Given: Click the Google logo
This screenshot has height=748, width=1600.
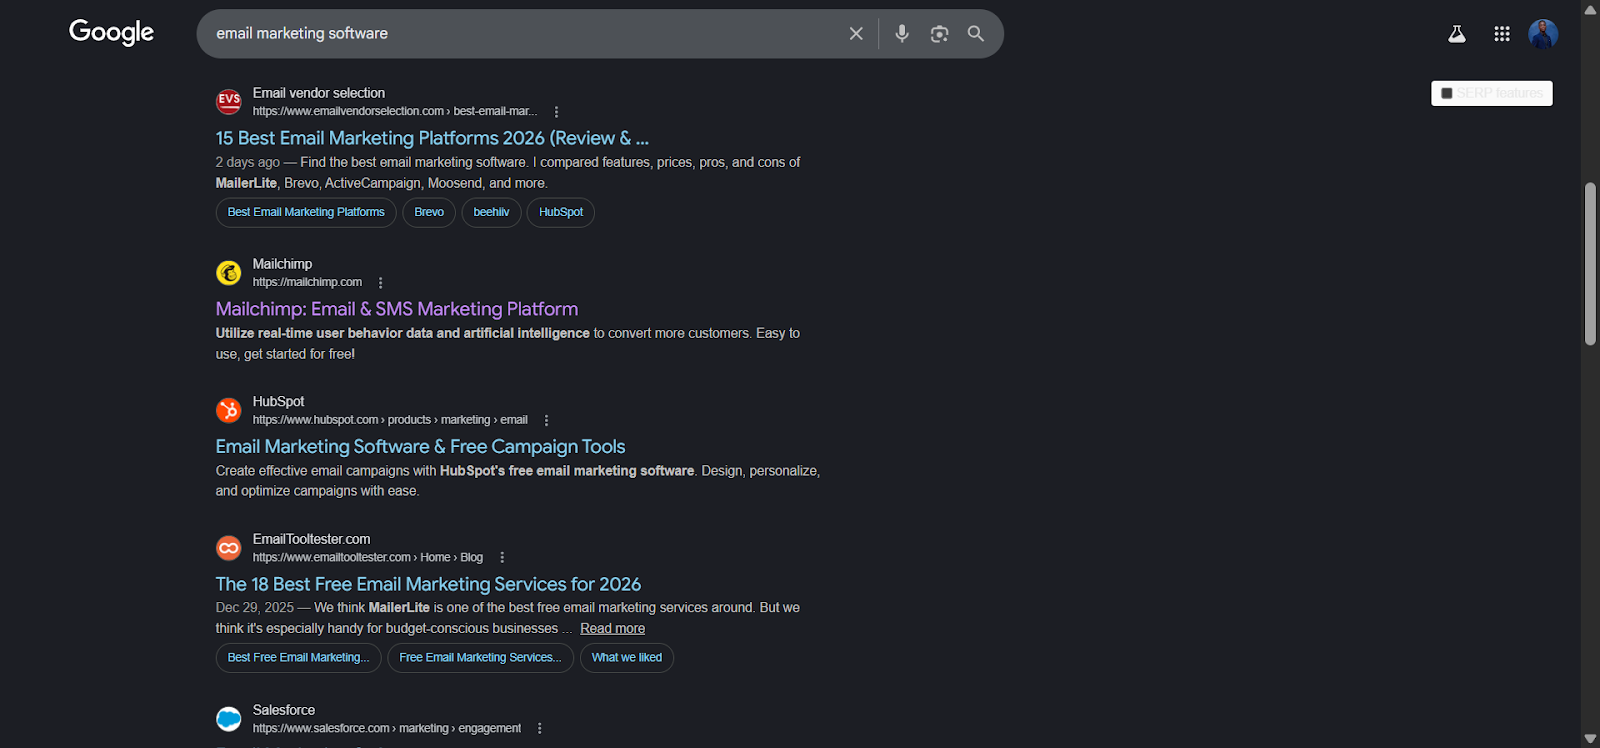Looking at the screenshot, I should coord(111,33).
